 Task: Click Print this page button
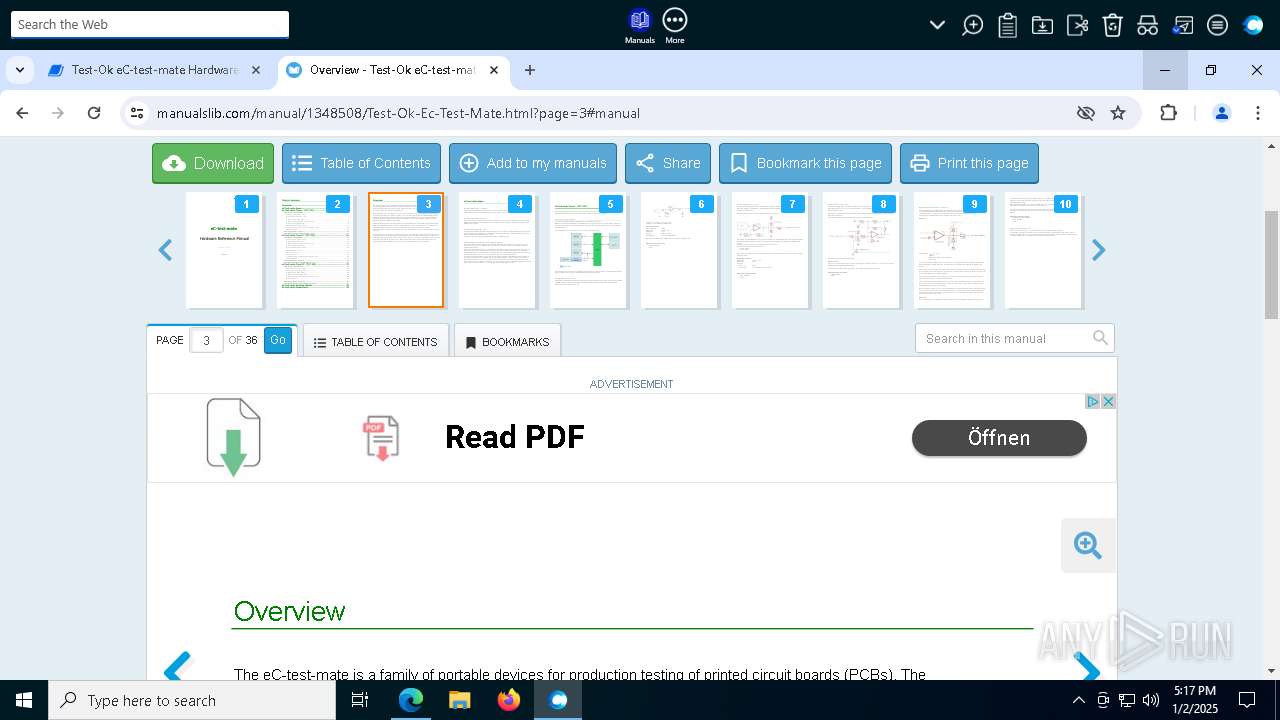pyautogui.click(x=969, y=163)
